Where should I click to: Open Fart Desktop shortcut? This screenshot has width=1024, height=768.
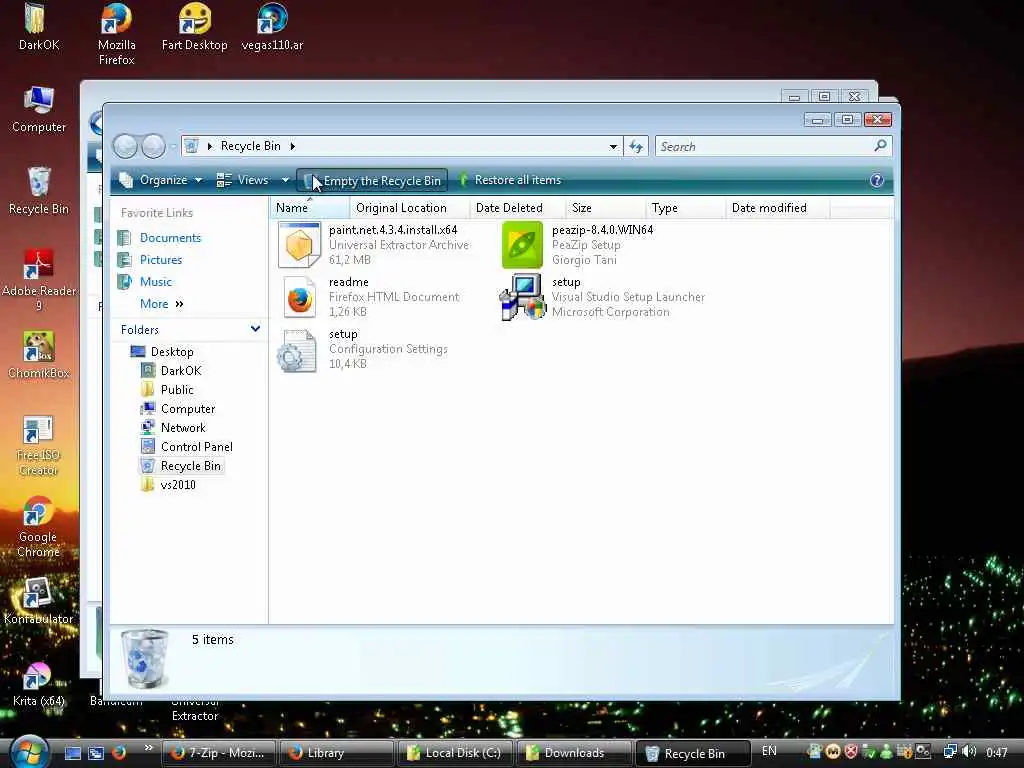coord(195,26)
